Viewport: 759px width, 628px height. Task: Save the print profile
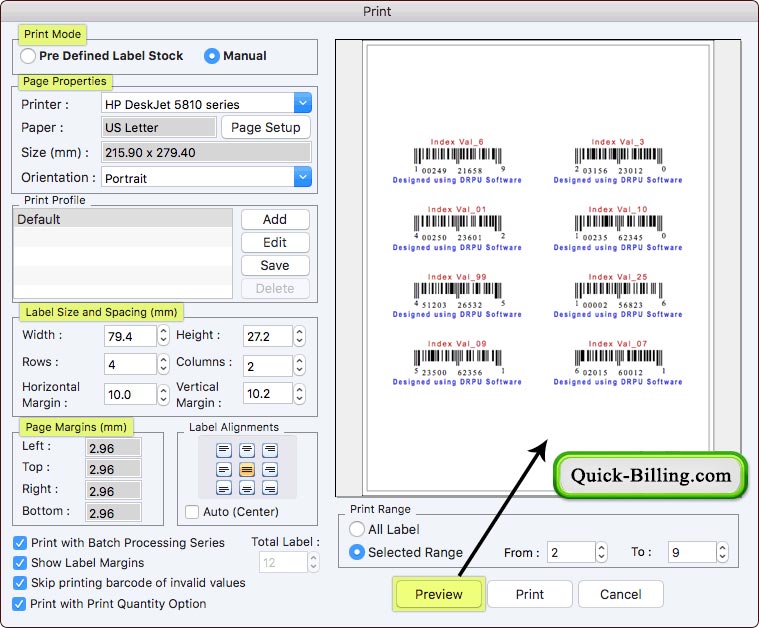275,265
